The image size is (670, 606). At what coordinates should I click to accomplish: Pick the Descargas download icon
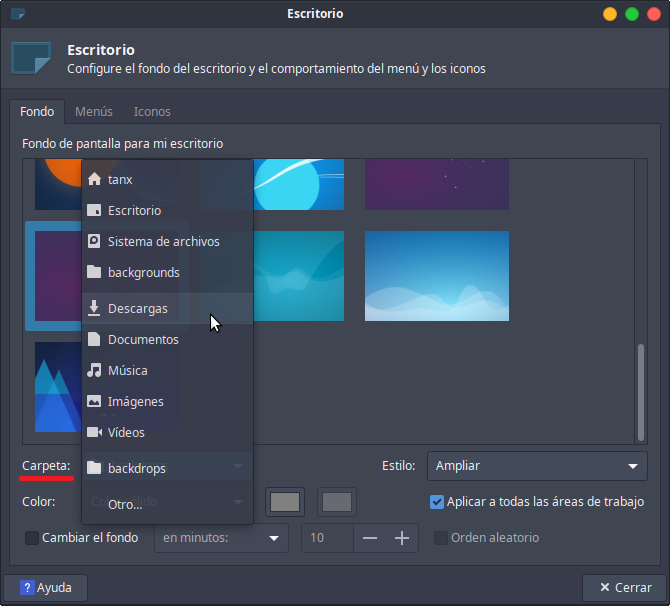(x=94, y=308)
